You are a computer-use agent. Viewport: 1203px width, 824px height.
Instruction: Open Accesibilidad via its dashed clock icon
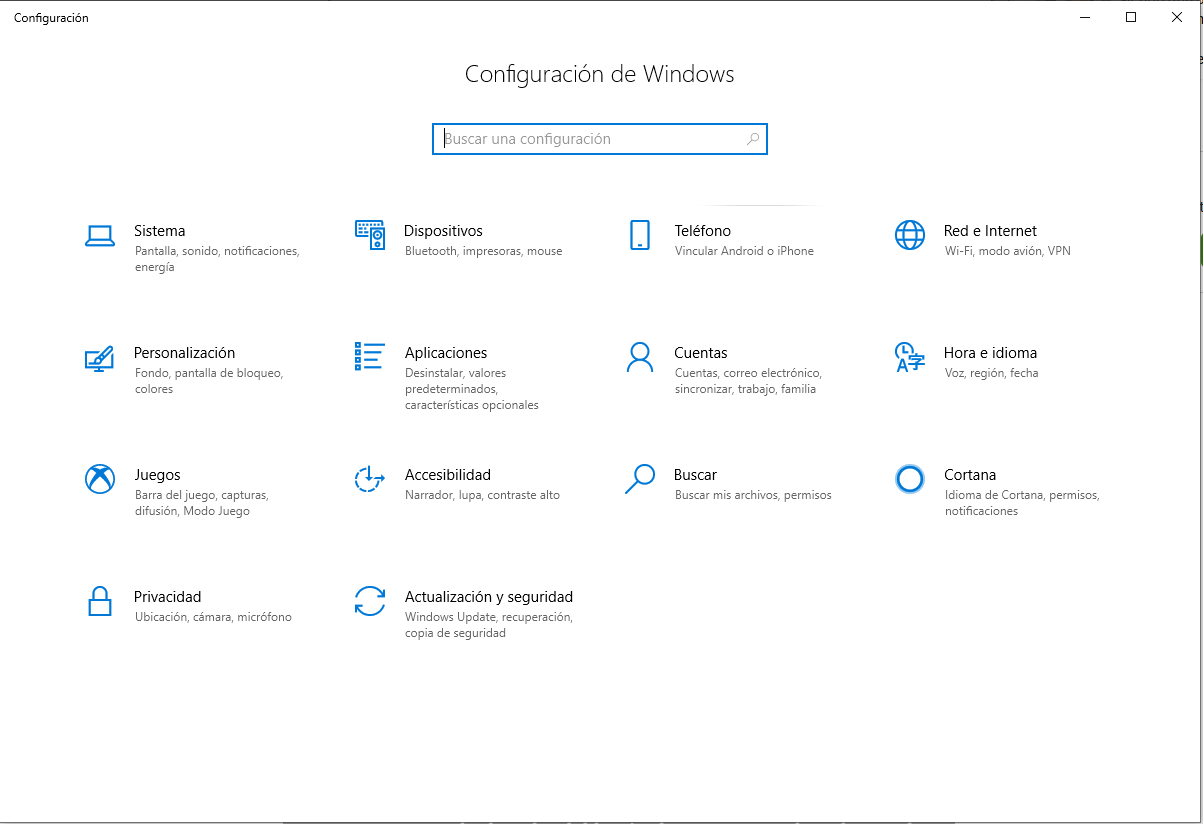pos(370,479)
